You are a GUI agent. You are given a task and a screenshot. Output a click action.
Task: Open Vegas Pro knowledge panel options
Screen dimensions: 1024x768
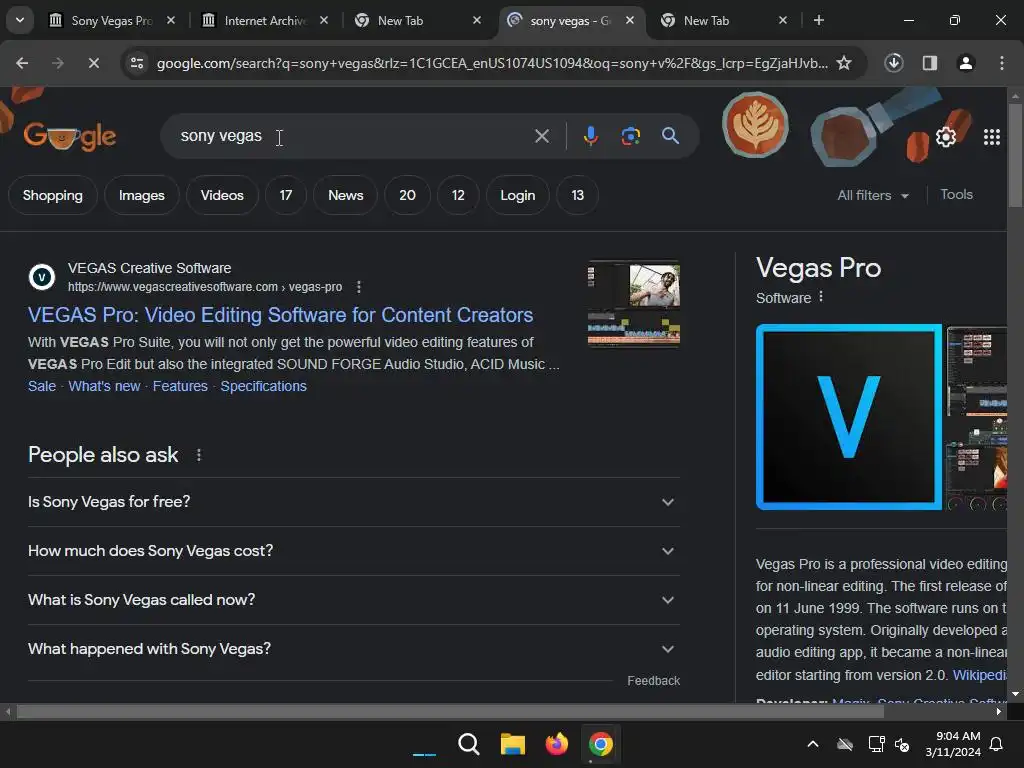click(x=821, y=297)
